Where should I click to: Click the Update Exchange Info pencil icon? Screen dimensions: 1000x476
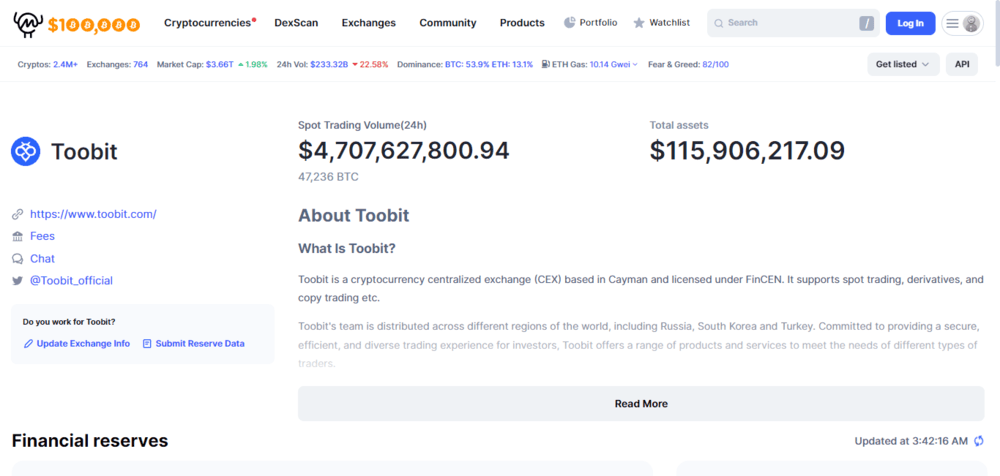click(28, 343)
